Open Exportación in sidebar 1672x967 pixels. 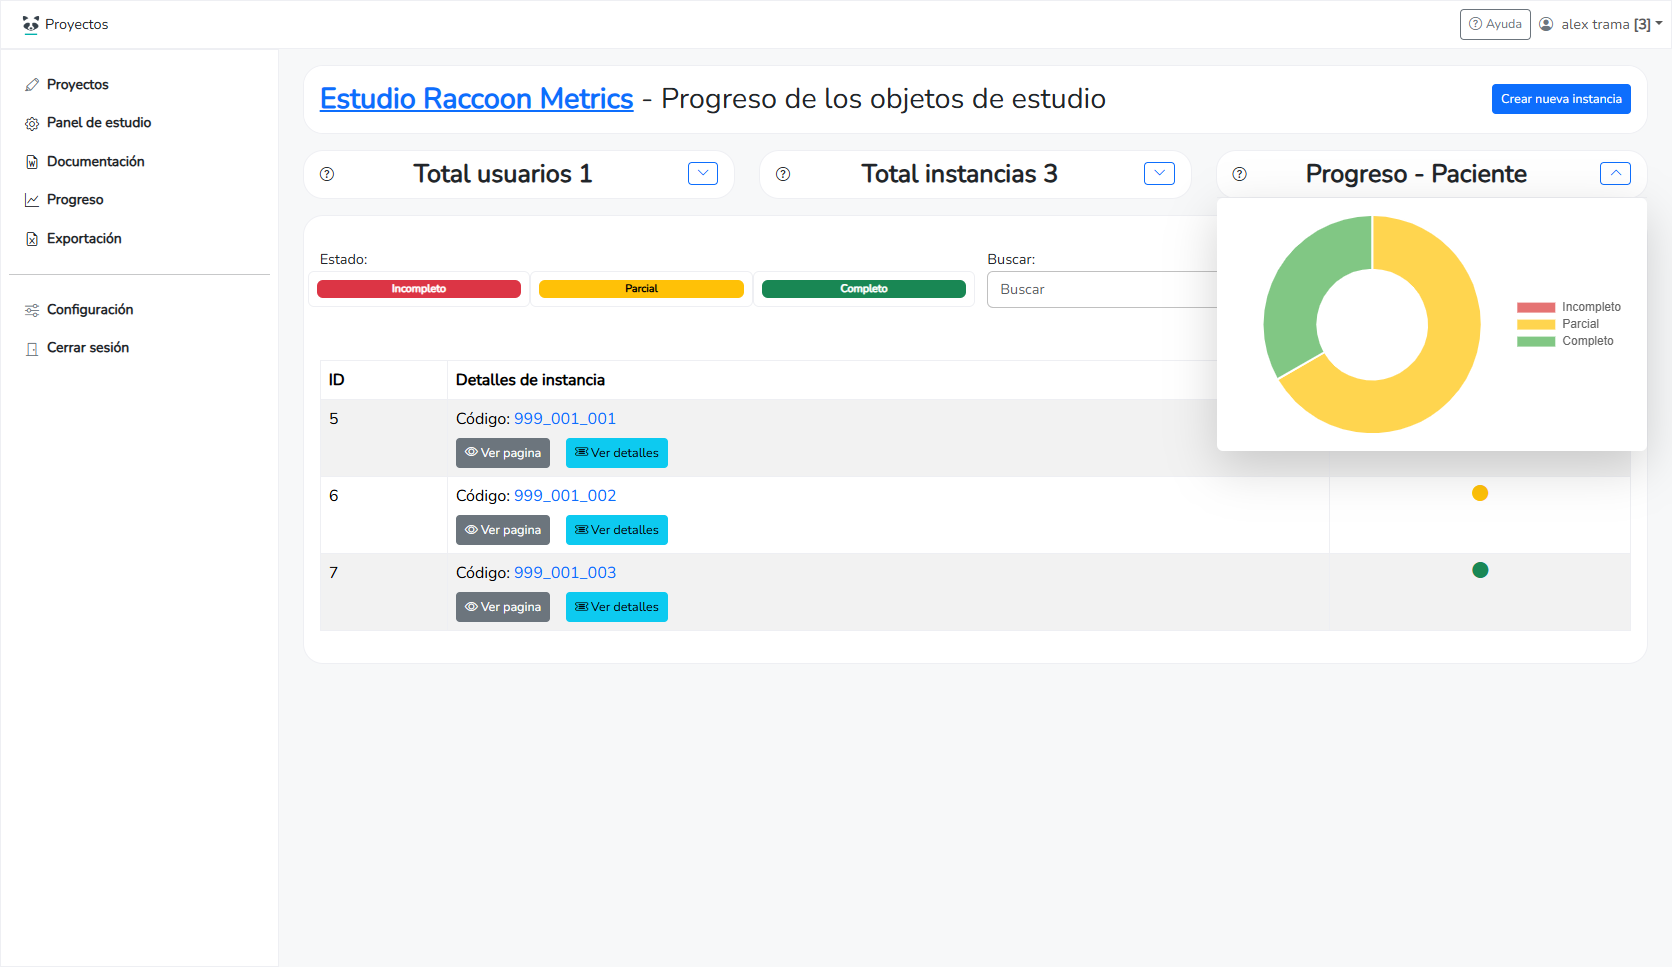(x=84, y=239)
